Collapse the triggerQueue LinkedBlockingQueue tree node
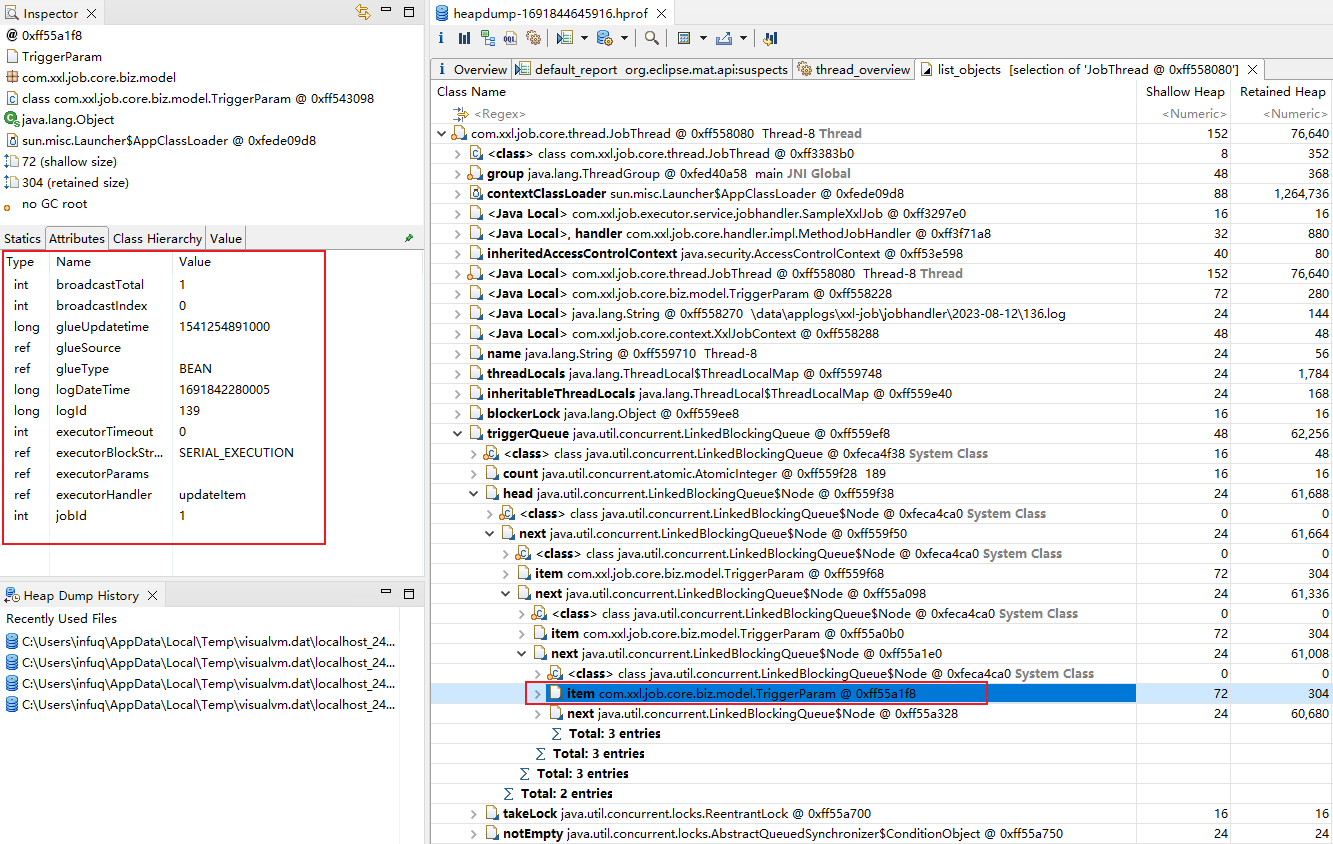 click(458, 434)
